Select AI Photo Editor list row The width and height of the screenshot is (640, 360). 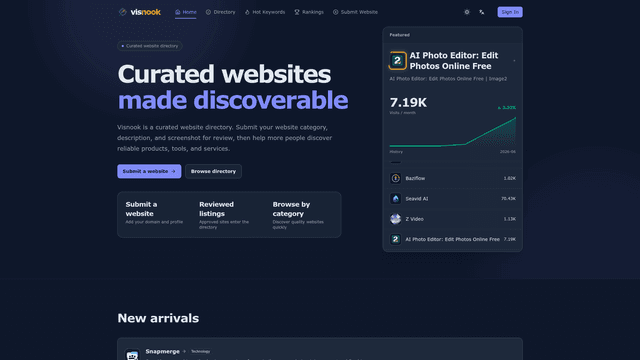[x=452, y=240]
